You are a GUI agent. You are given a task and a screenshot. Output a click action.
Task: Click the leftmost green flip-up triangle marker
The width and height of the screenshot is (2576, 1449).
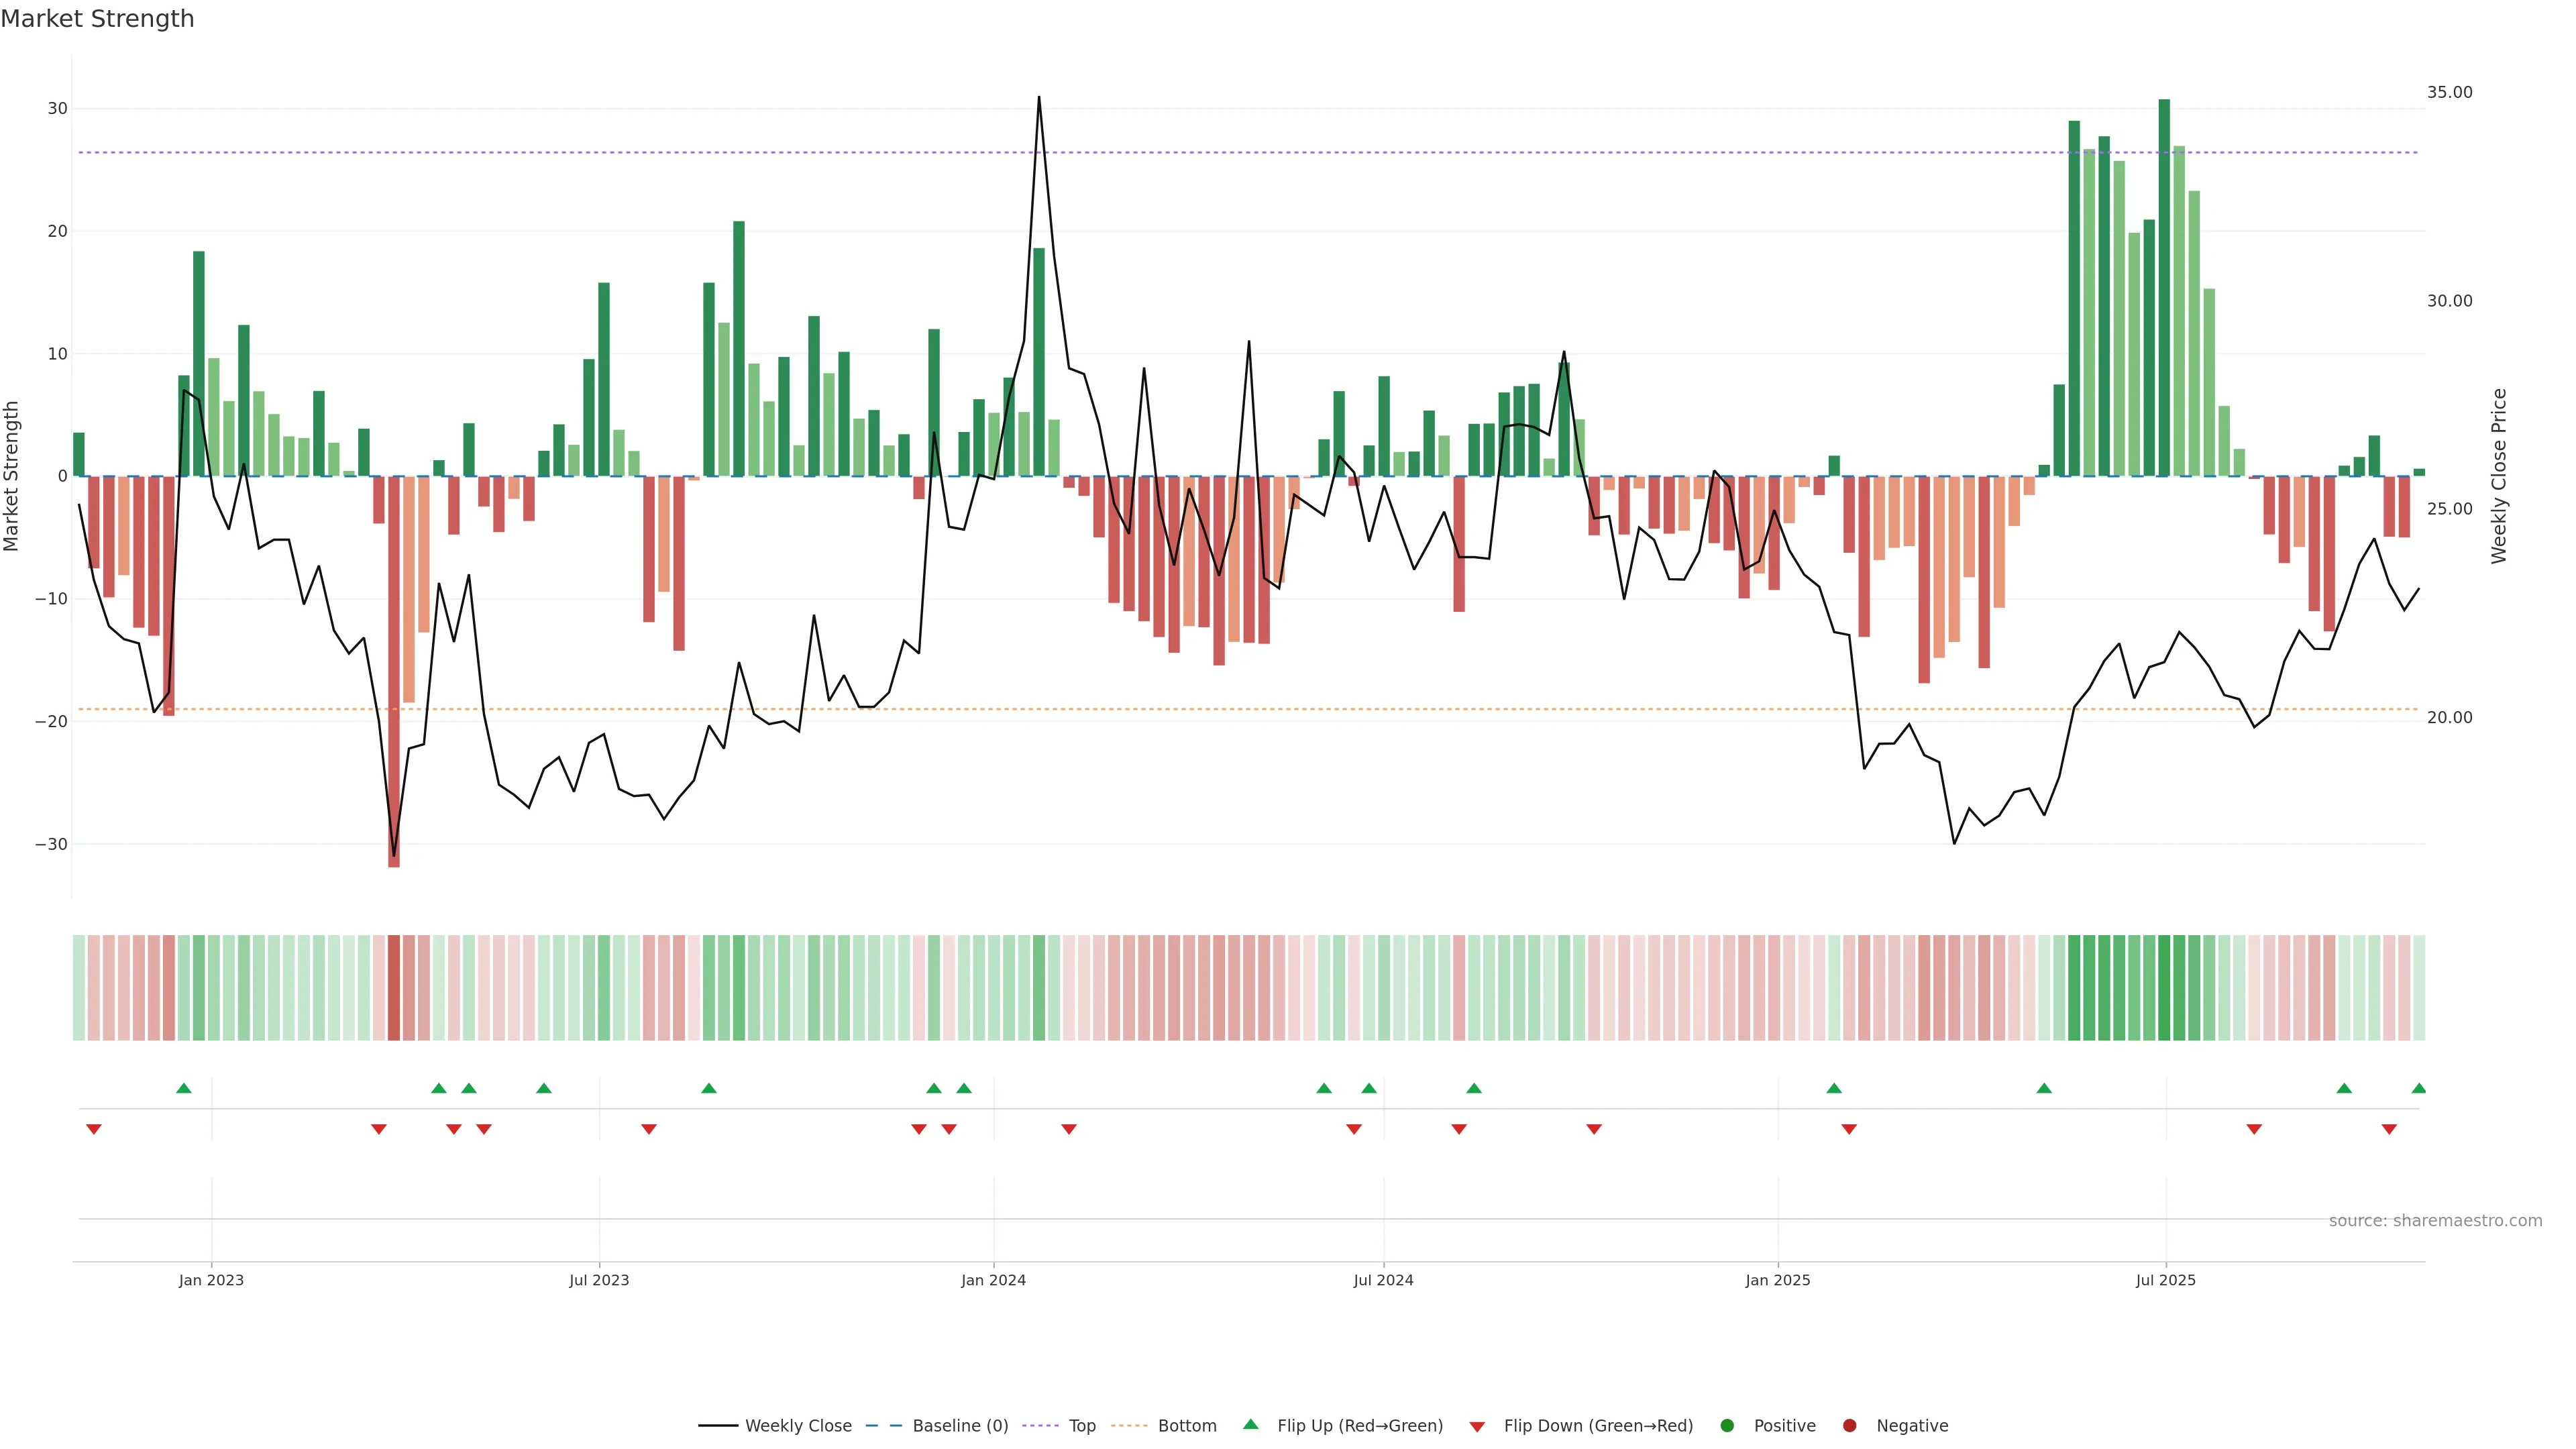[184, 1088]
